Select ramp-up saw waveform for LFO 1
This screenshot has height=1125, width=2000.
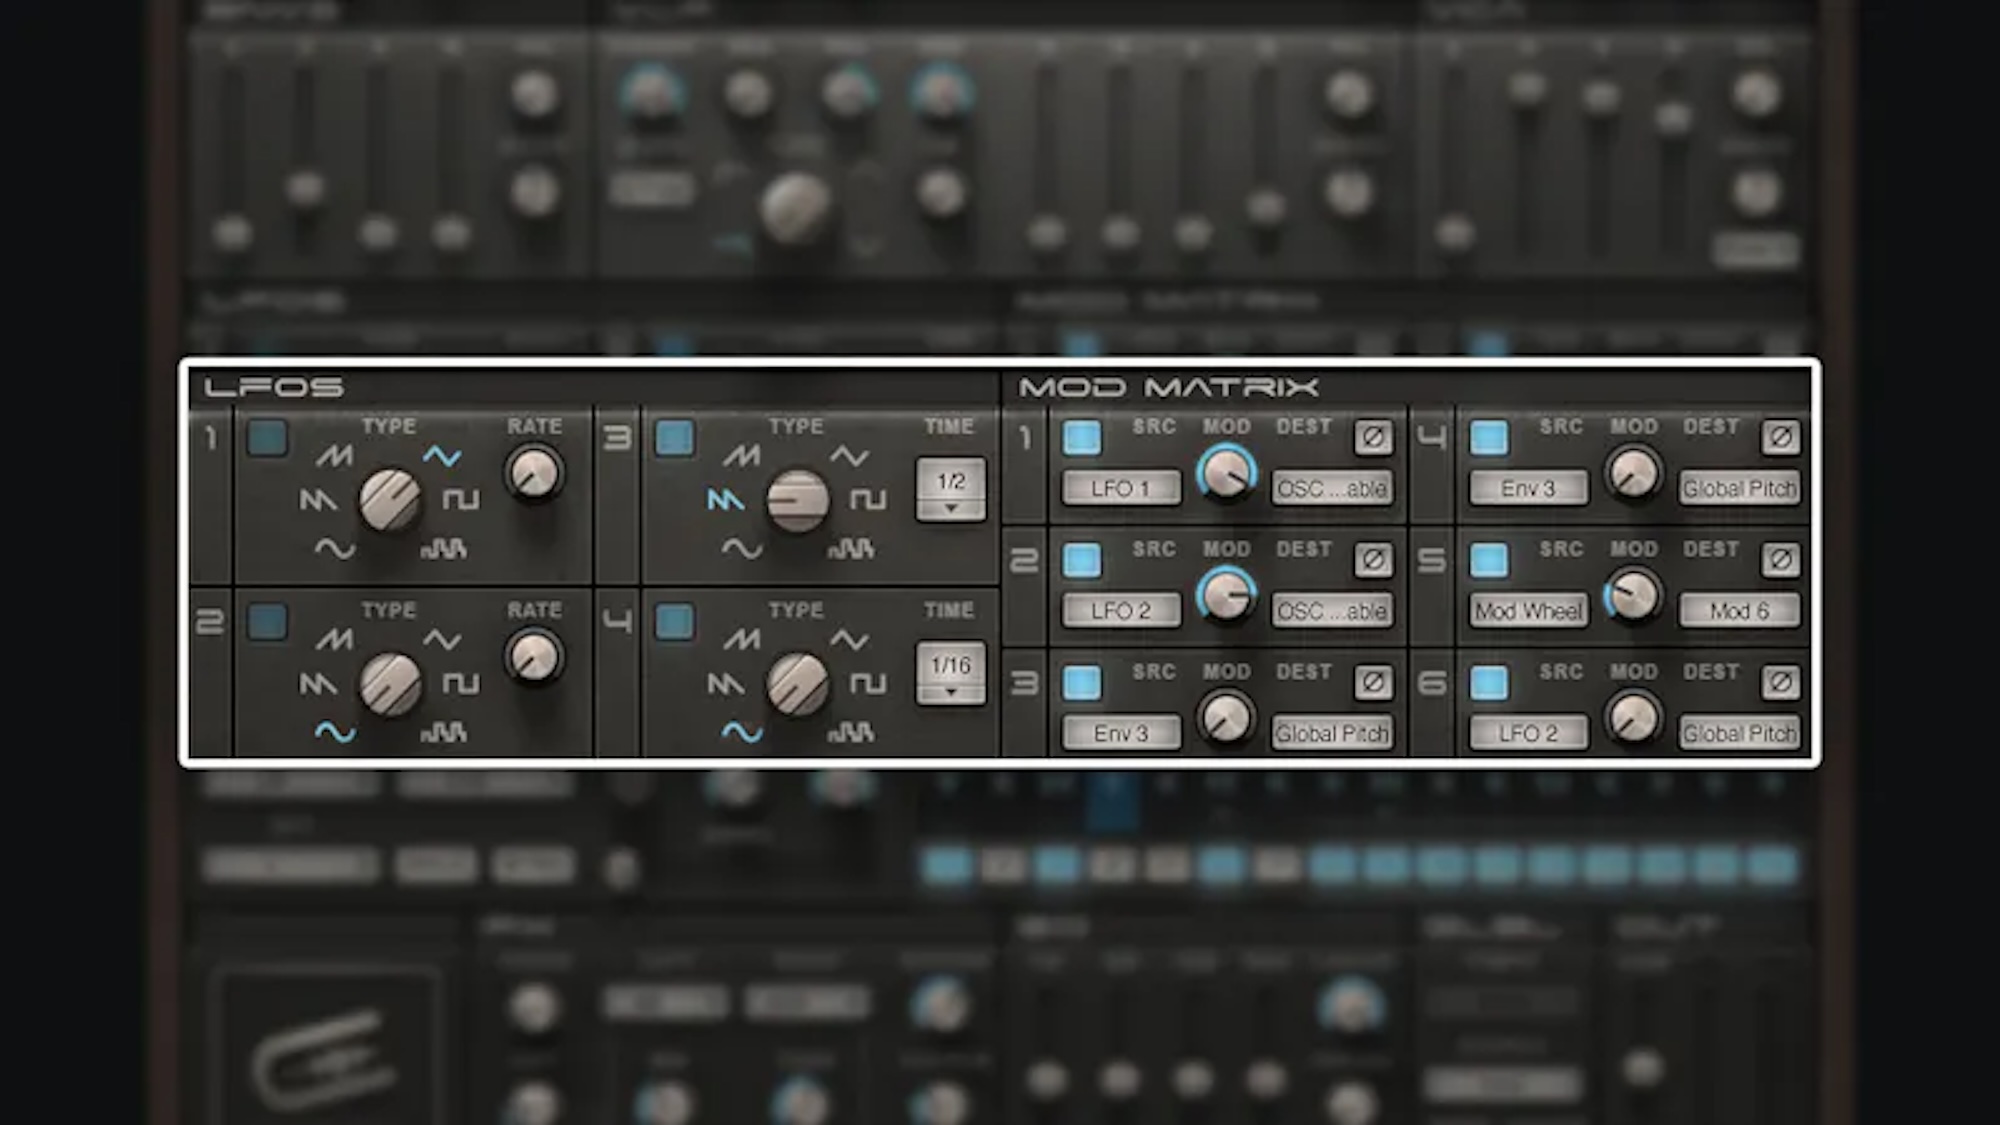[x=334, y=457]
